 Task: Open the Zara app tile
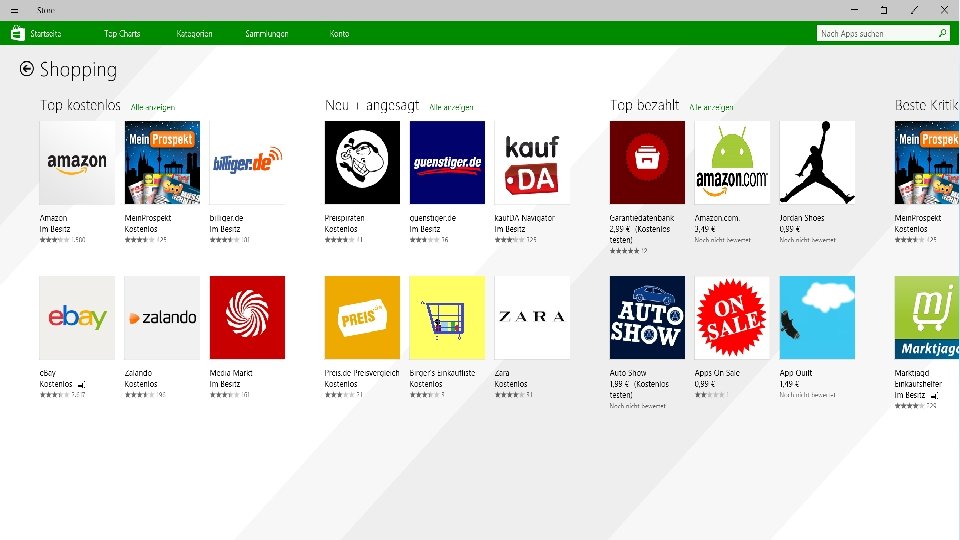[x=532, y=317]
